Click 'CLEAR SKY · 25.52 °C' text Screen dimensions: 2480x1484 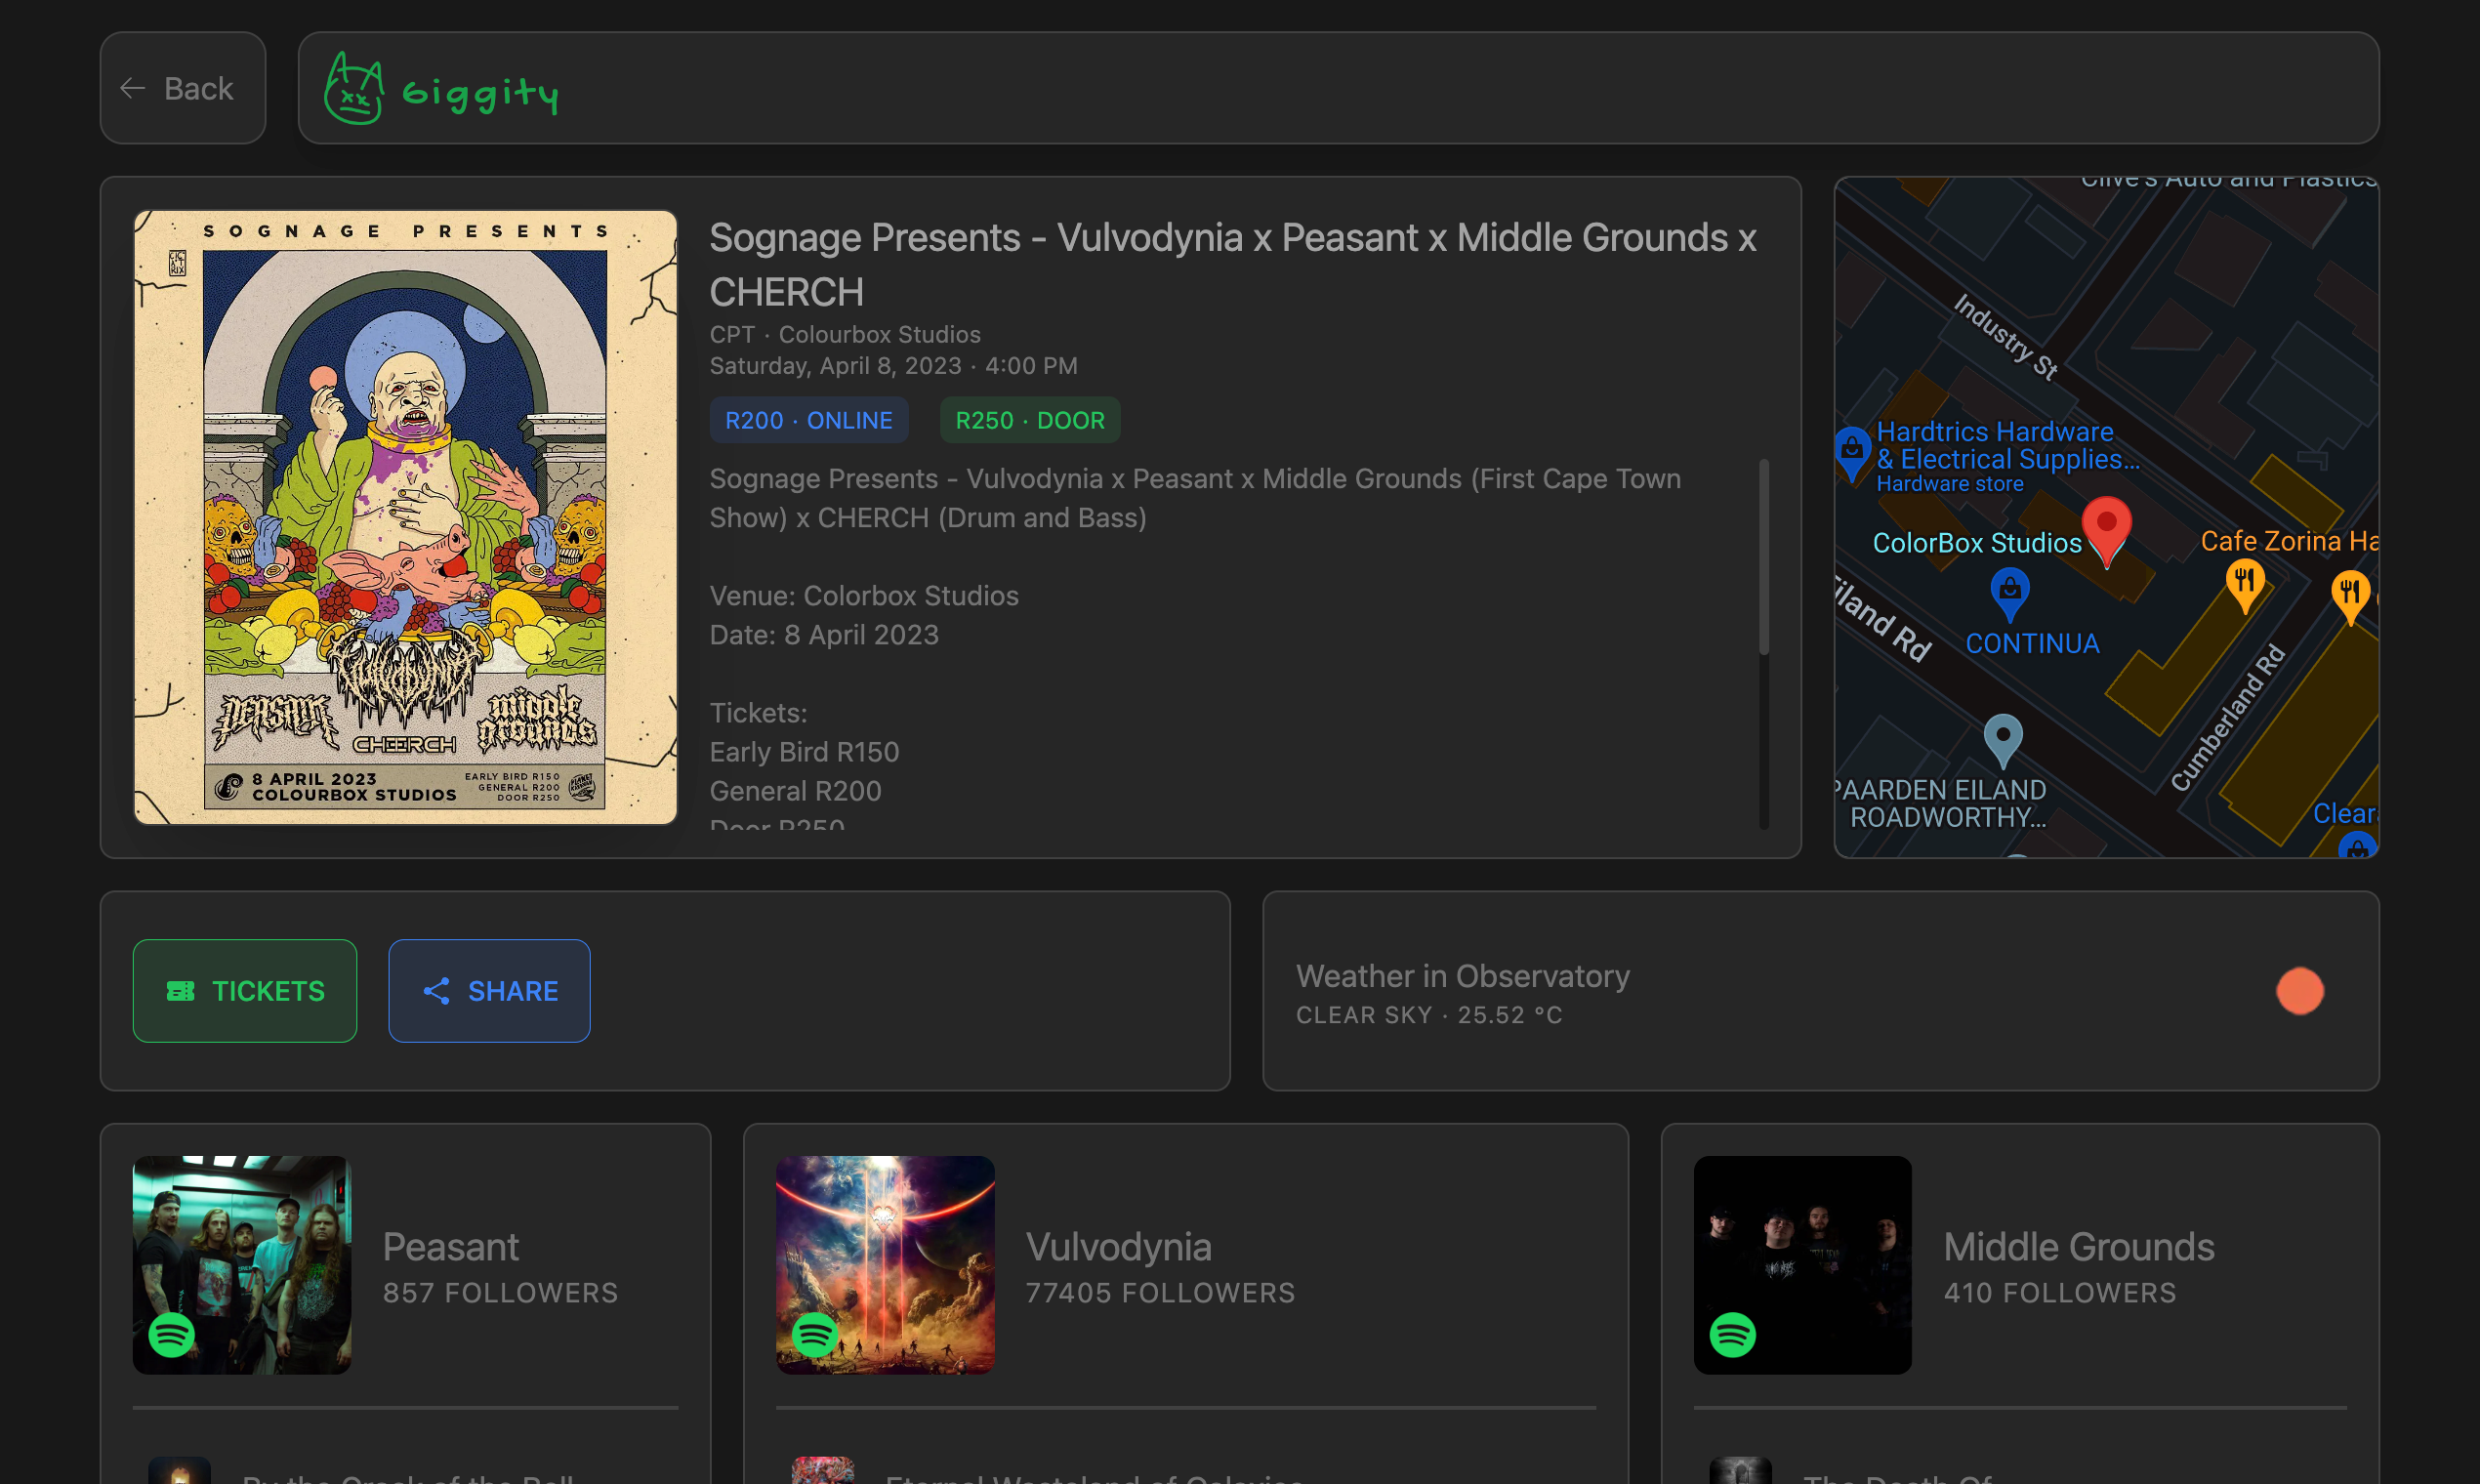[1429, 1015]
